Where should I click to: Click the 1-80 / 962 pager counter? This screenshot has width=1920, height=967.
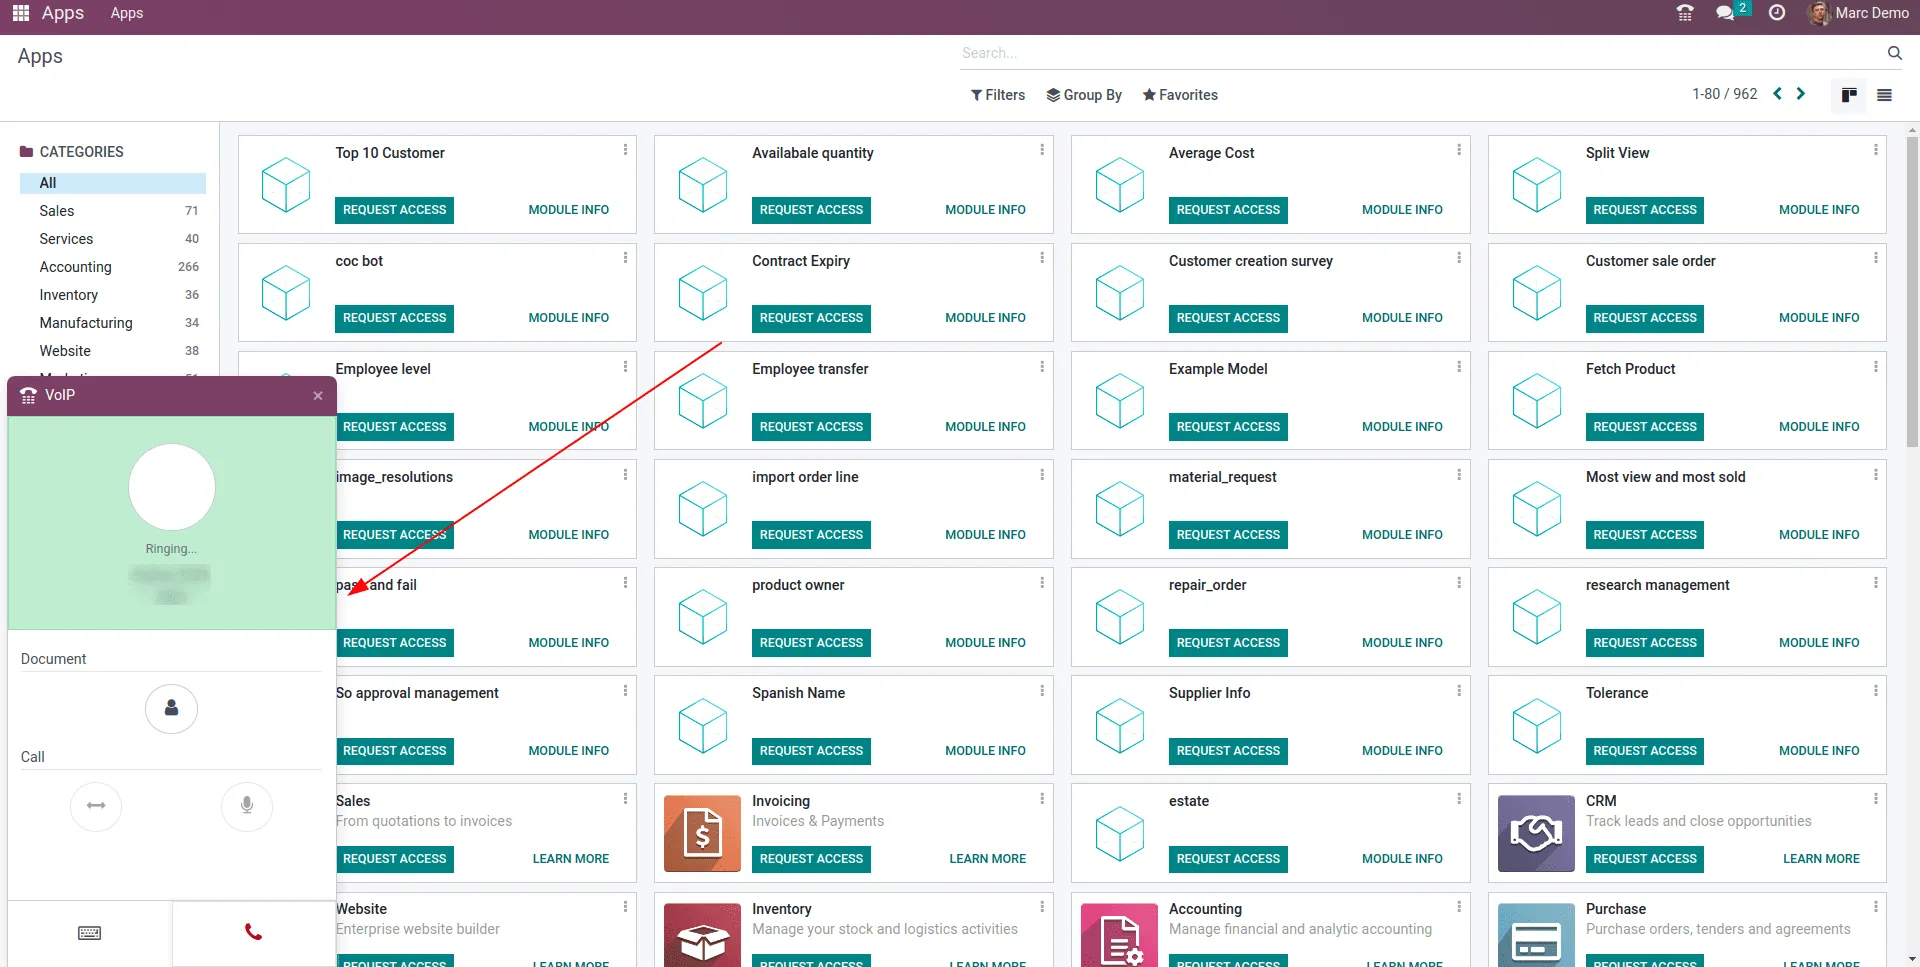(x=1724, y=94)
